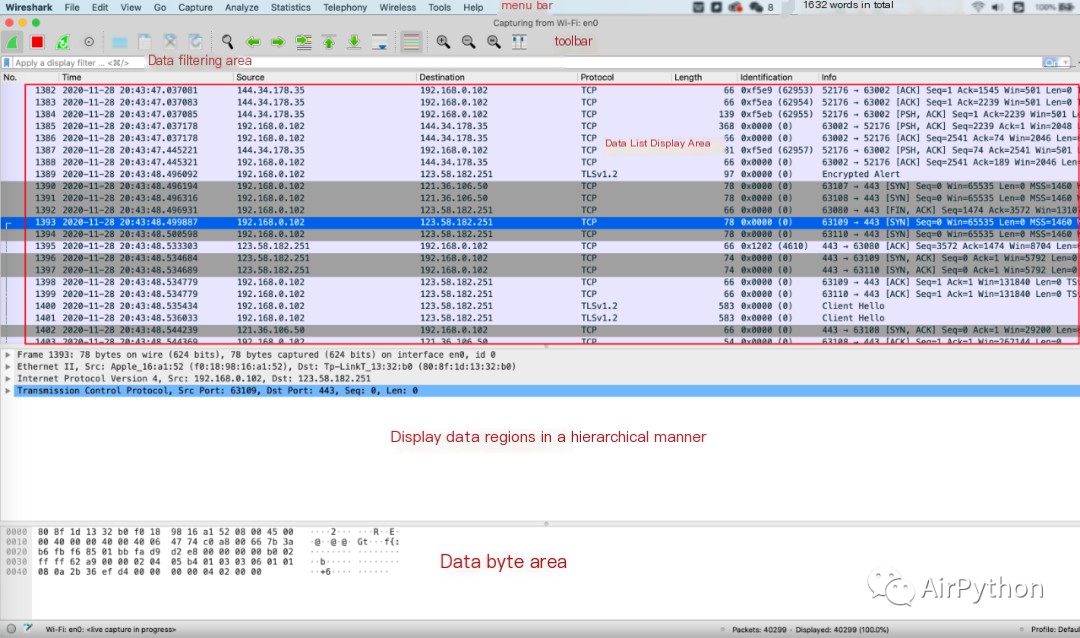Open the Analyze menu
The height and width of the screenshot is (638, 1080).
[x=242, y=7]
